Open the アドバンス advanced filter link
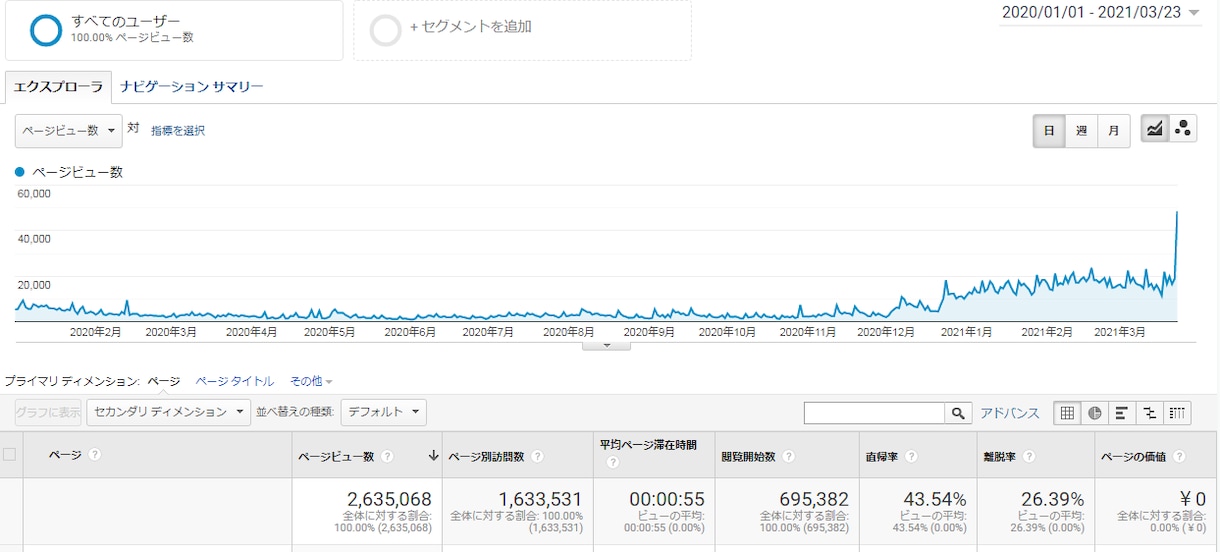Screen dimensions: 1220x552 click(1009, 413)
